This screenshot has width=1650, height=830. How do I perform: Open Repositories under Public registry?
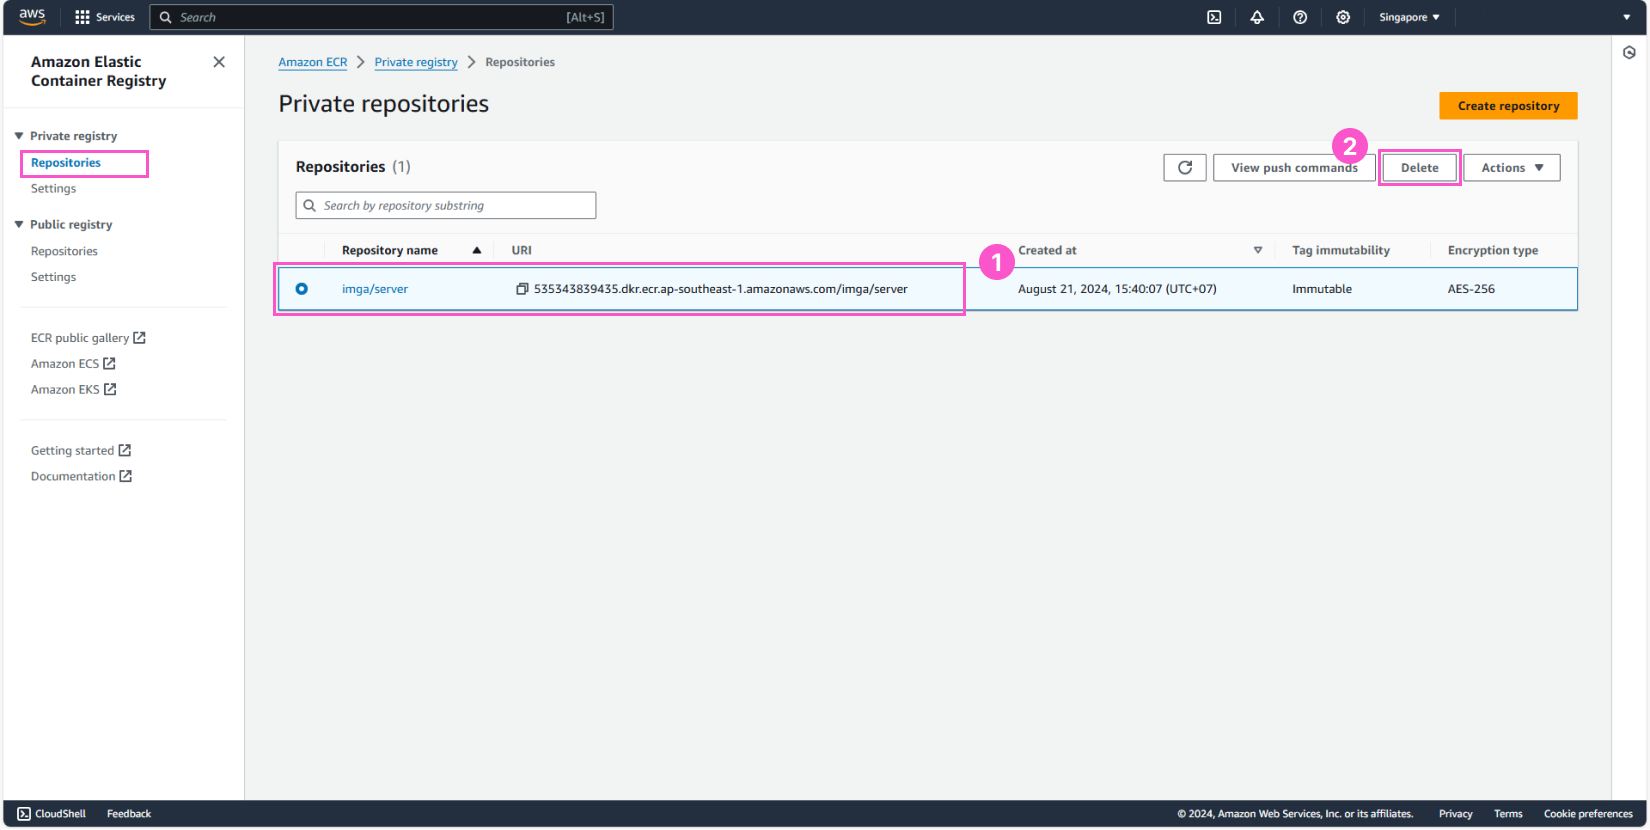[64, 252]
